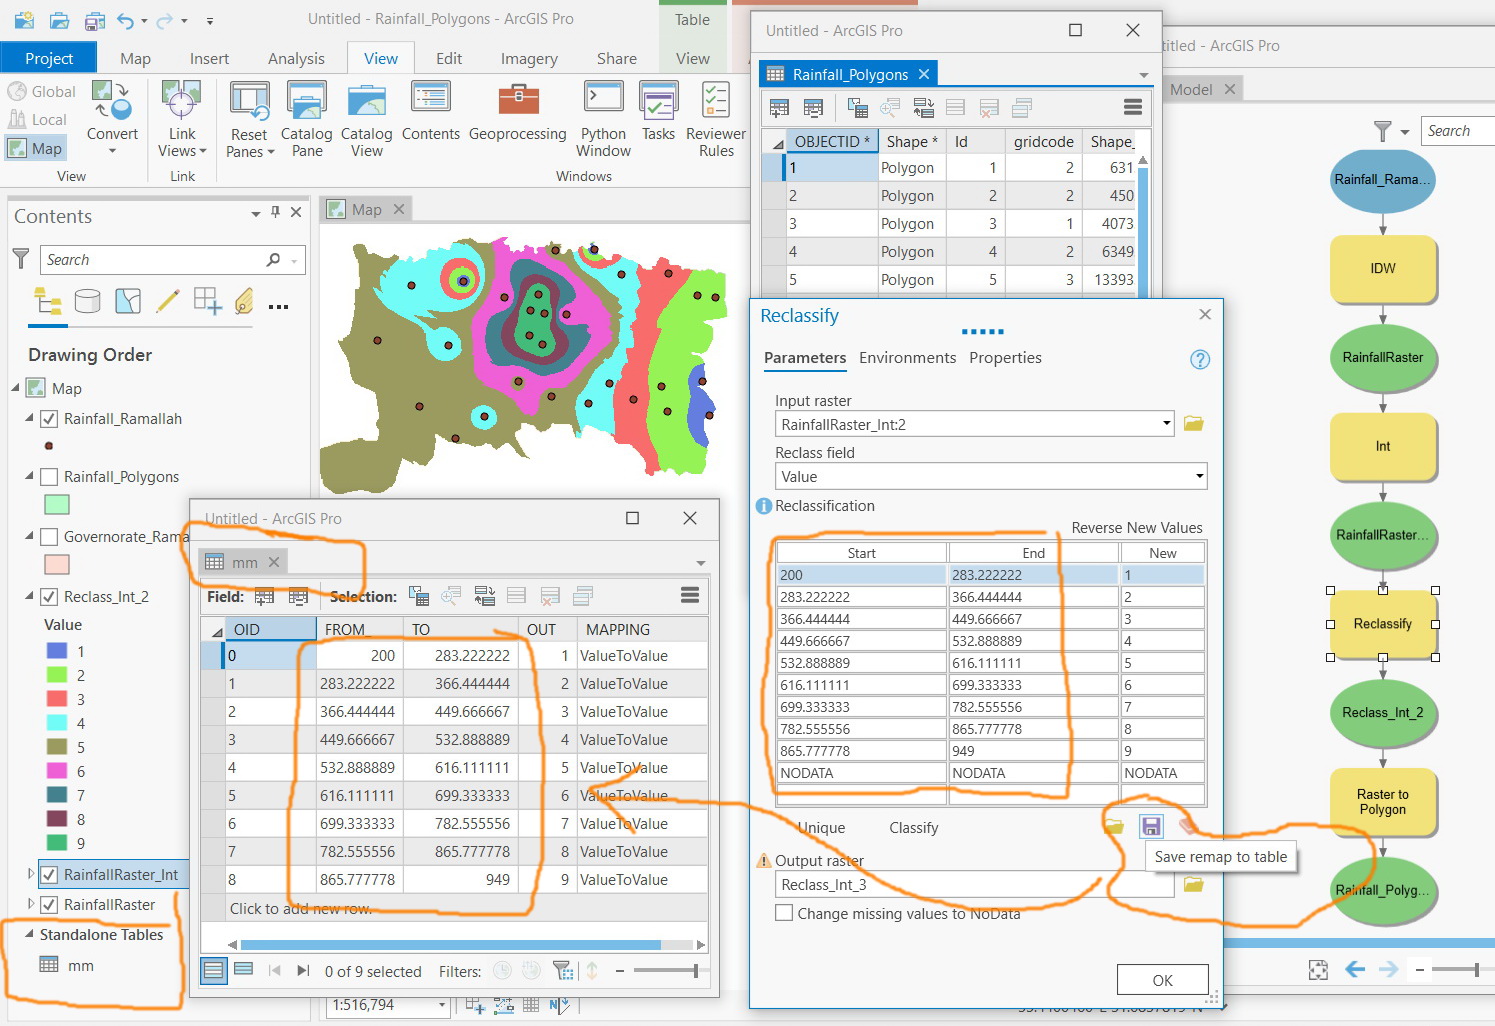Select Global view mode
Screen dimensions: 1495x1026
coord(41,91)
